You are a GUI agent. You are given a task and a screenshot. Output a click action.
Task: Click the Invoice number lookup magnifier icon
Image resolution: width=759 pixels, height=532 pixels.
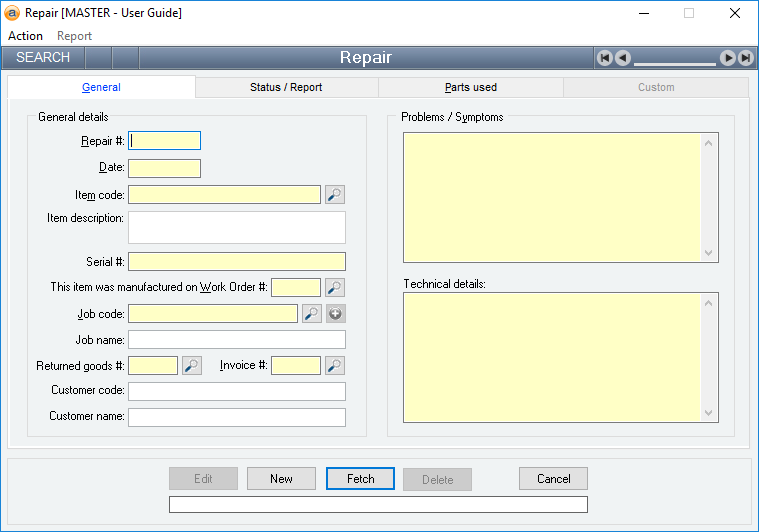(335, 366)
